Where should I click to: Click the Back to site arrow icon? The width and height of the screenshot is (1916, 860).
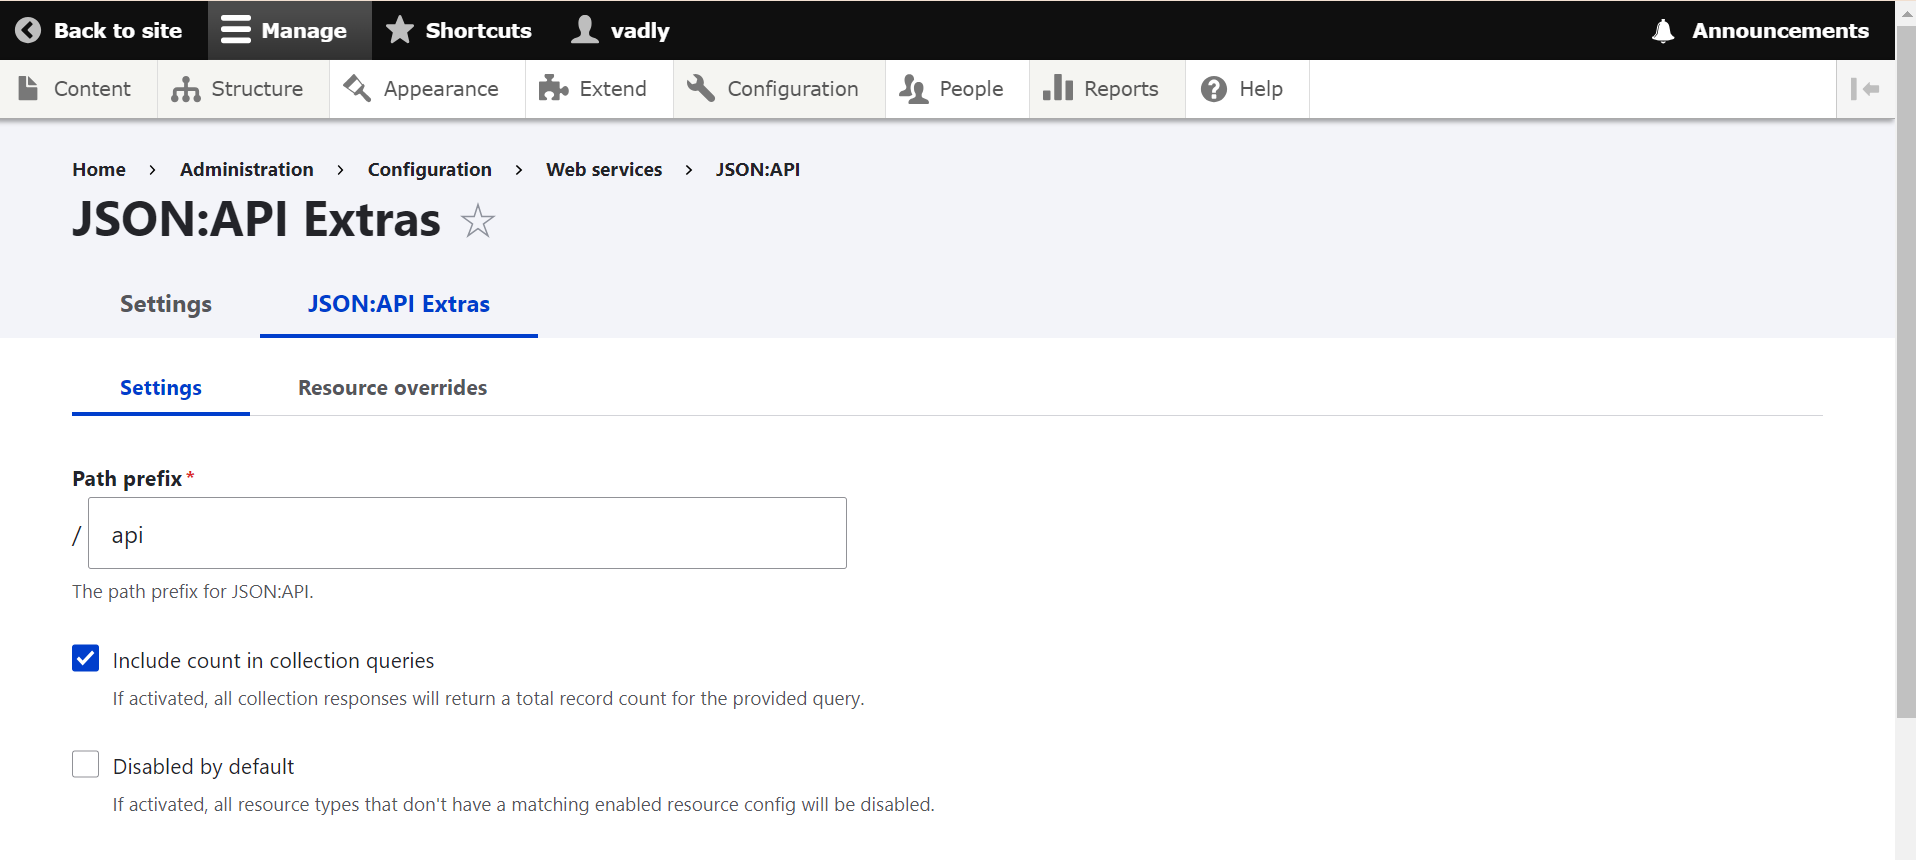coord(28,30)
